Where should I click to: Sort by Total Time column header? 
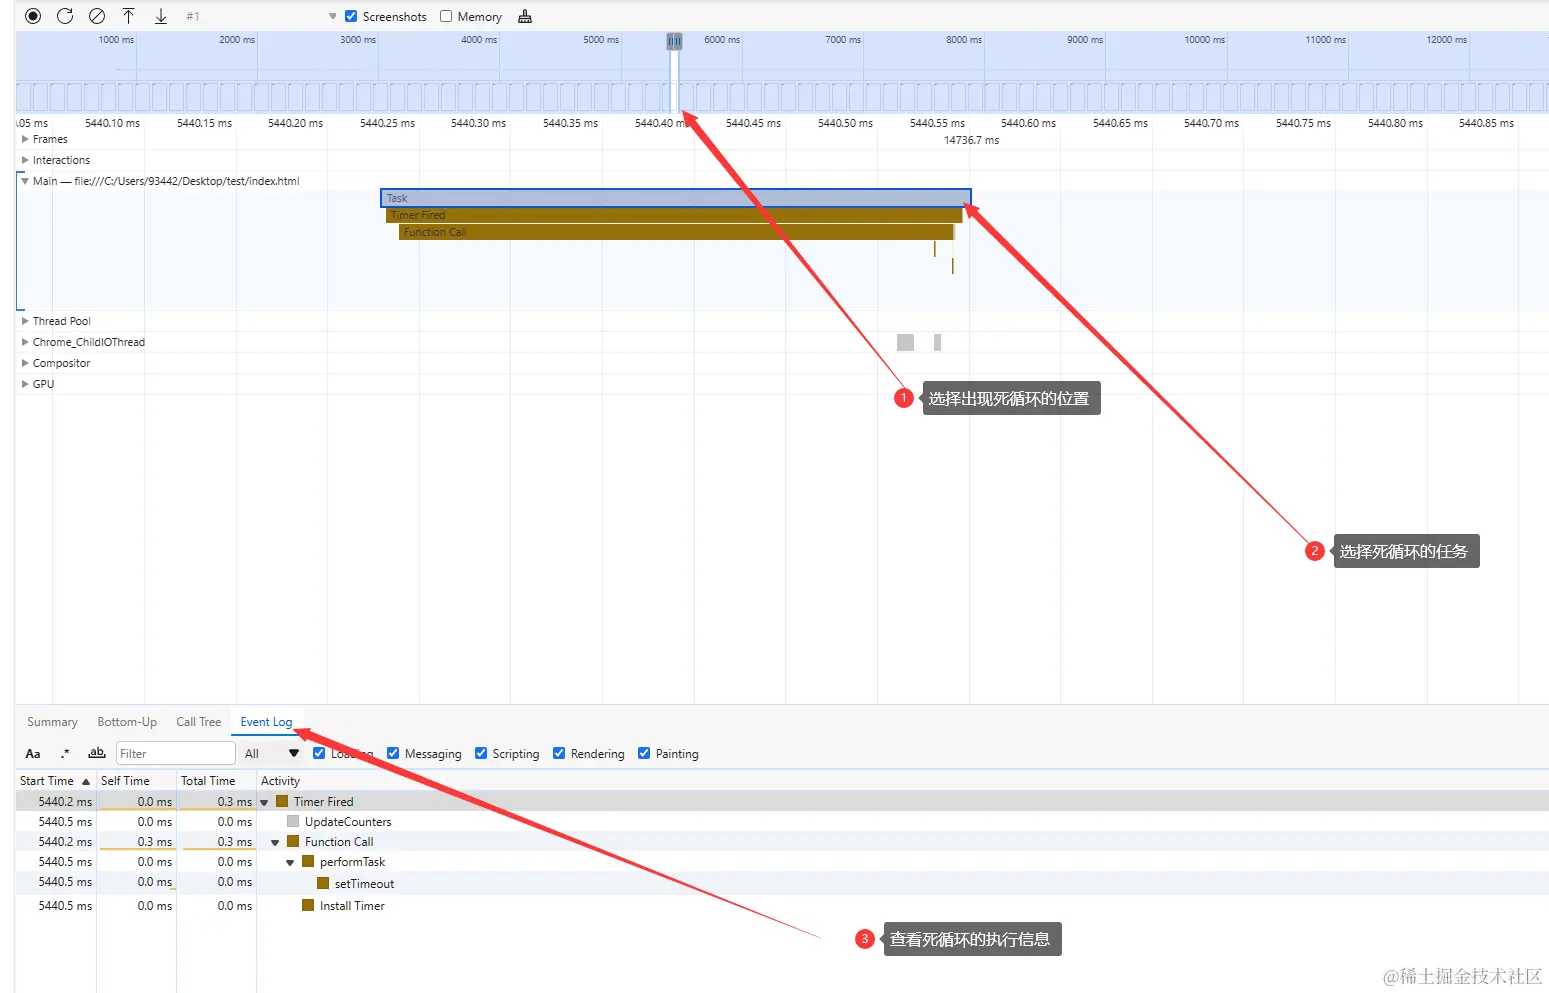[x=216, y=781]
